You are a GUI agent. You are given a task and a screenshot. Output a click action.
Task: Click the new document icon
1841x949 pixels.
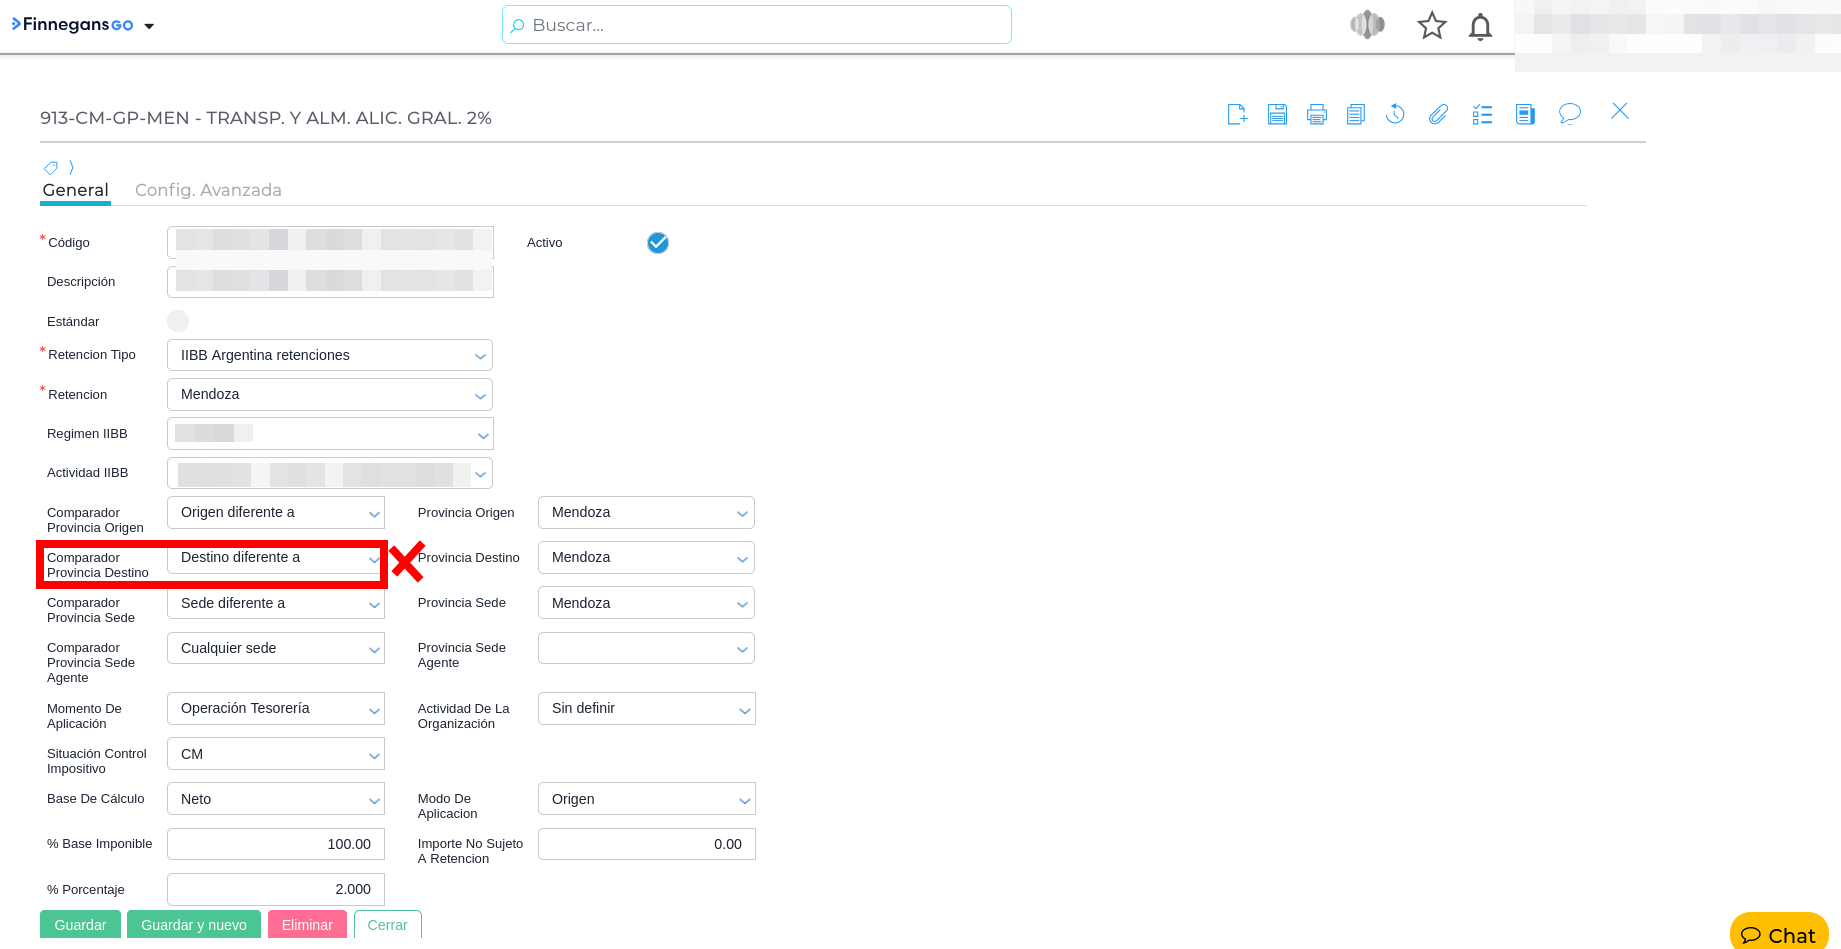click(x=1237, y=114)
